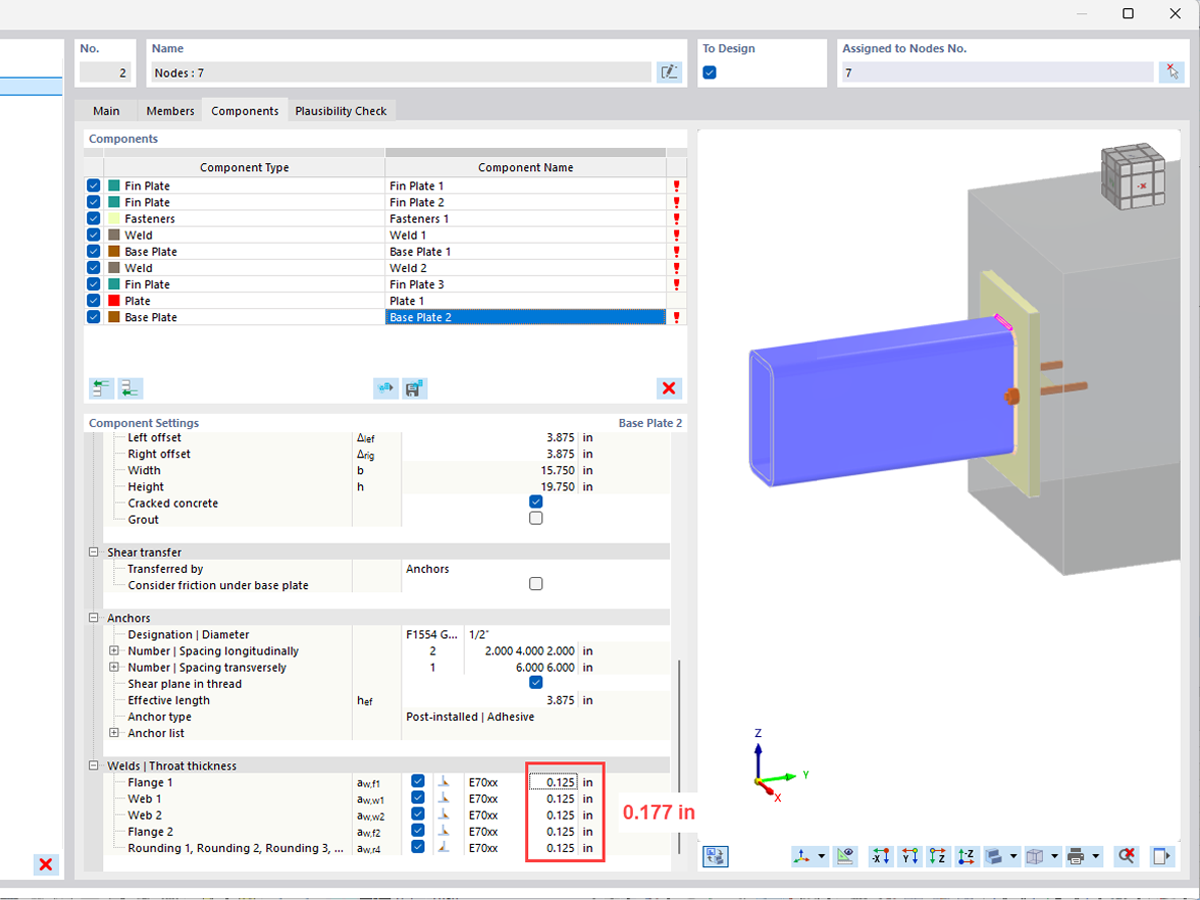Click the save component settings disk icon
This screenshot has width=1200, height=900.
(x=414, y=388)
